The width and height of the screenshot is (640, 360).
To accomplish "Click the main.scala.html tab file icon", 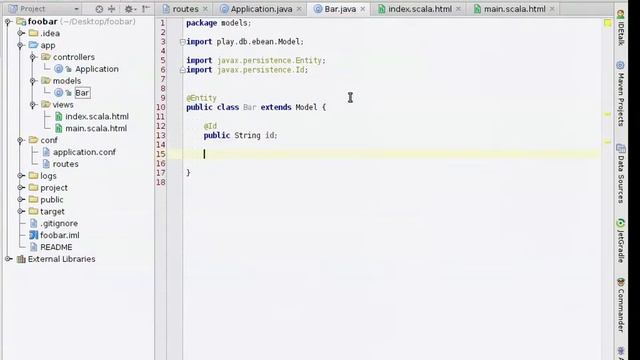I will pyautogui.click(x=477, y=9).
